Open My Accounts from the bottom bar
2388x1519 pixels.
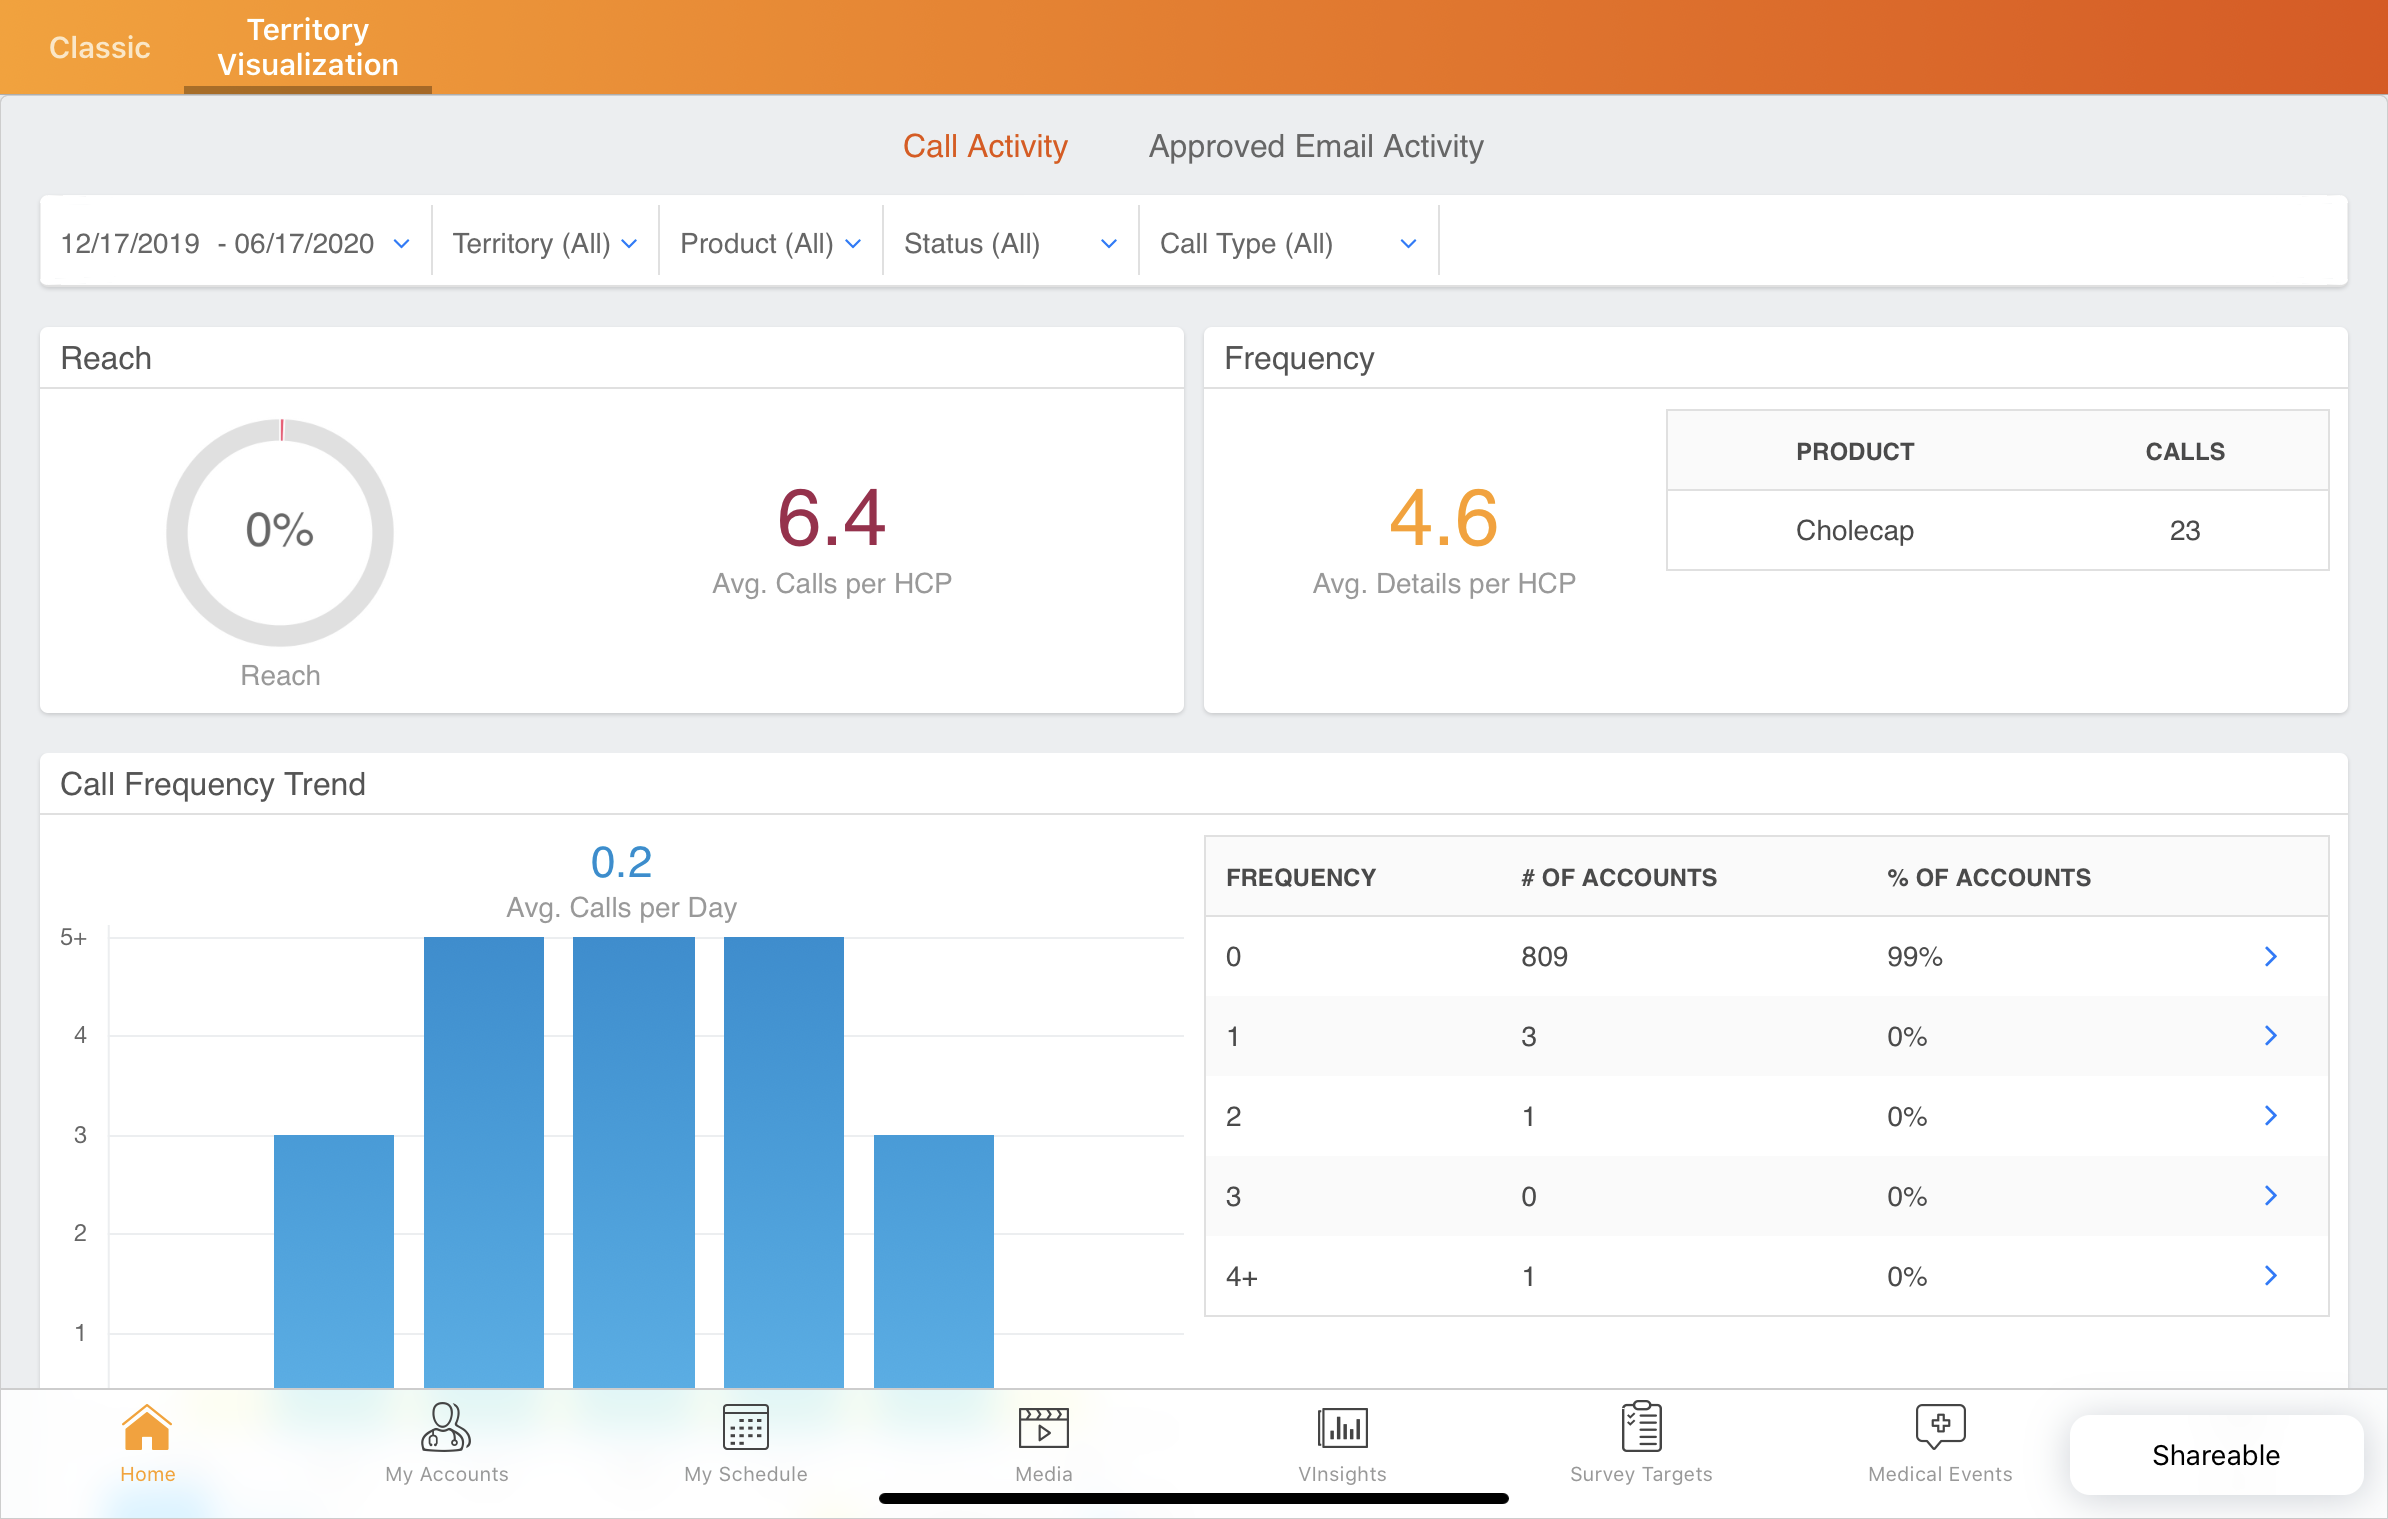tap(446, 1429)
